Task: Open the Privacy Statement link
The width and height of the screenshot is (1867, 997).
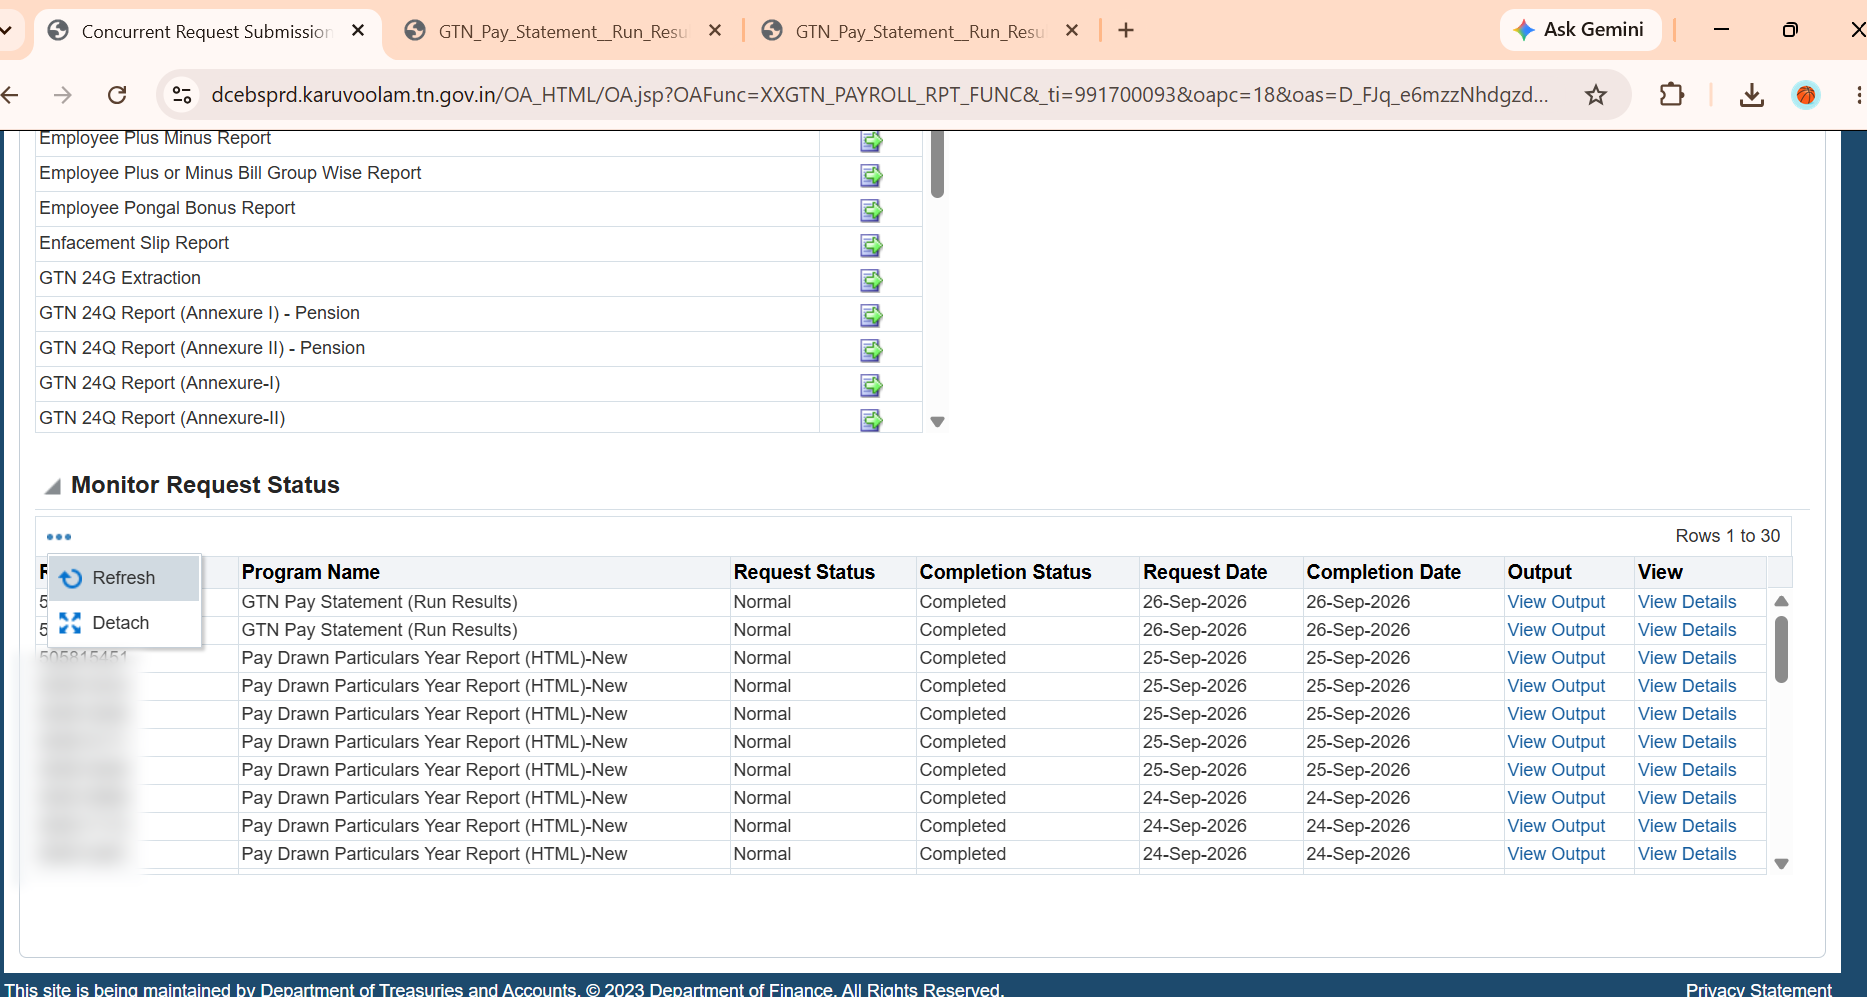Action: point(1759,989)
